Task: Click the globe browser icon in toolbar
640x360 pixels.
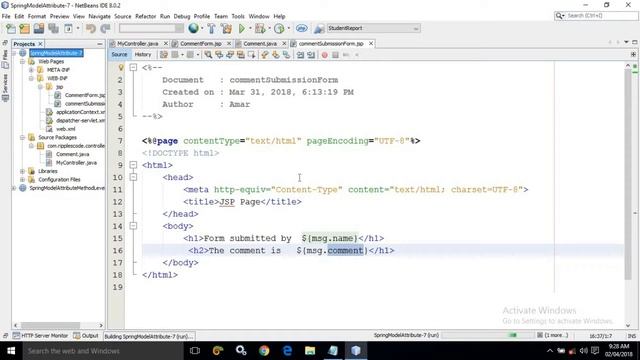Action: click(193, 28)
